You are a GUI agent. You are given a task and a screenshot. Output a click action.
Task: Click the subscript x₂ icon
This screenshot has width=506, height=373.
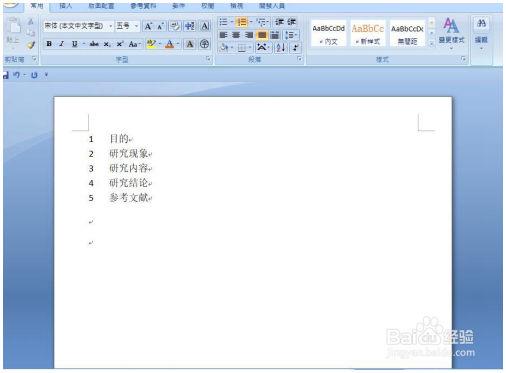[107, 44]
